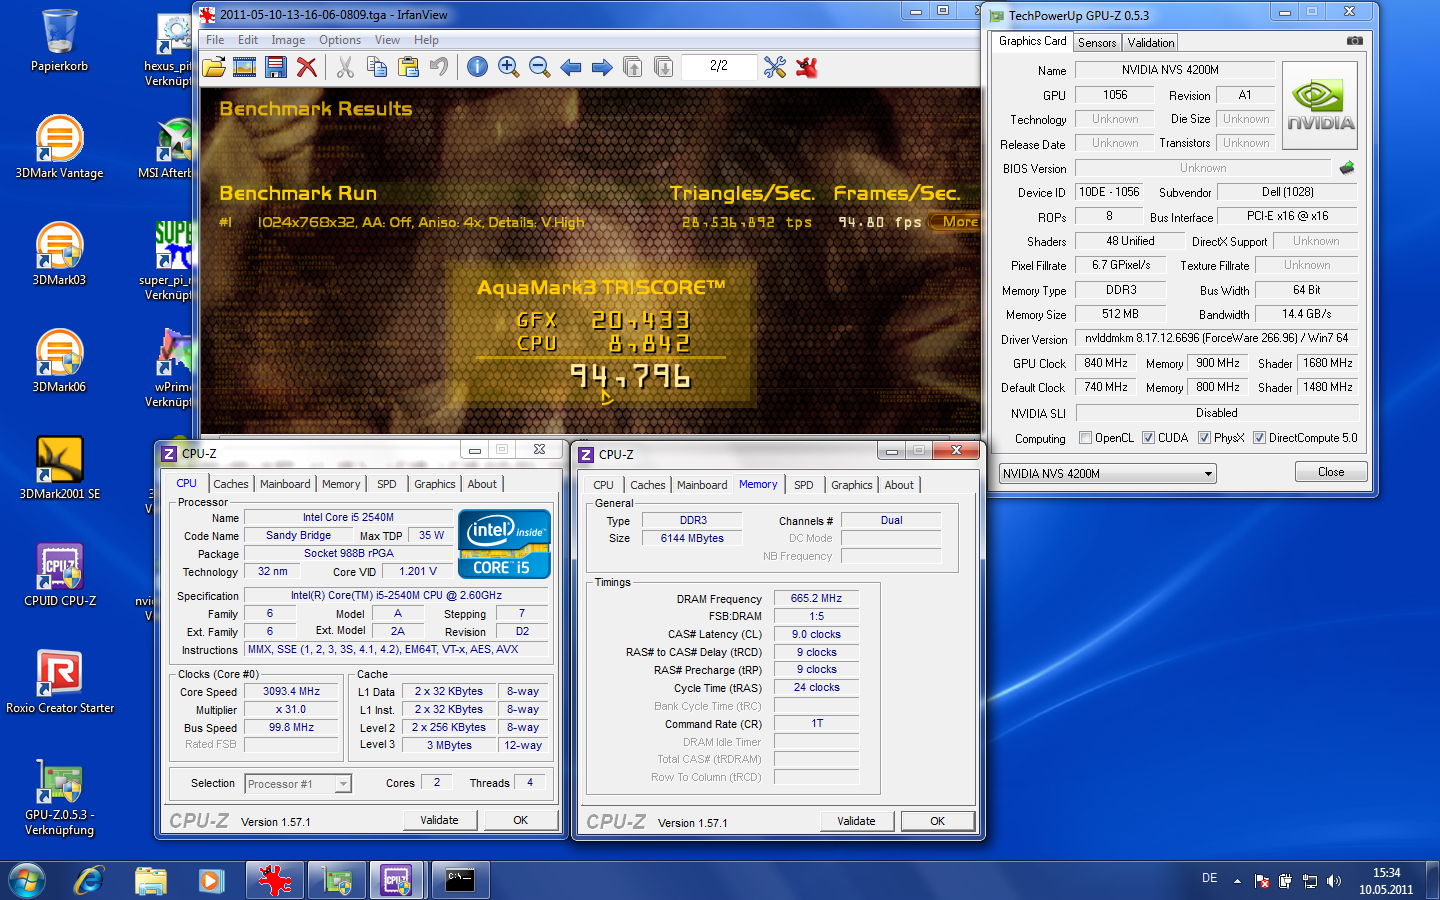Switch to command prompt taskbar item

(x=460, y=880)
